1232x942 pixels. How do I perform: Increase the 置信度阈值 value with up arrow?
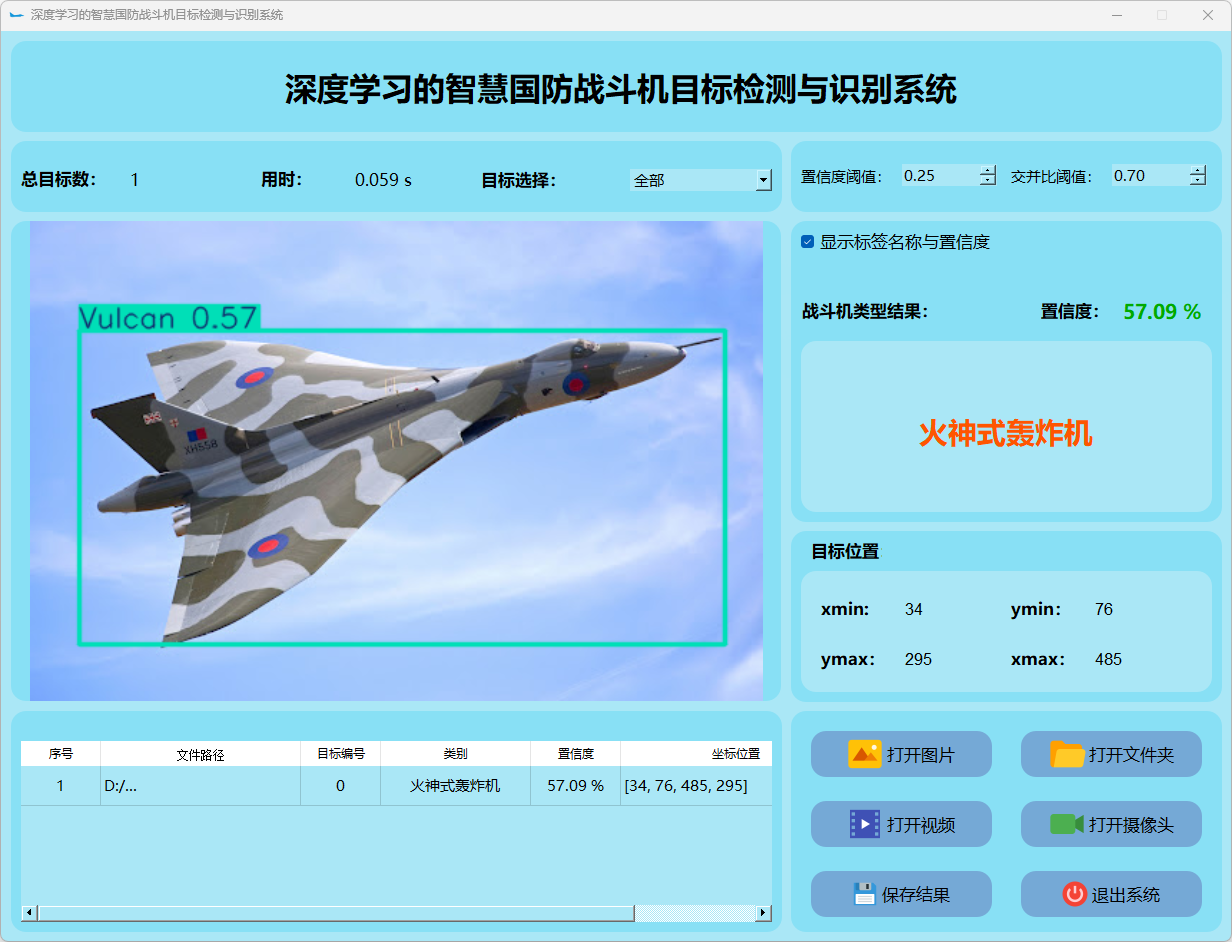(988, 170)
